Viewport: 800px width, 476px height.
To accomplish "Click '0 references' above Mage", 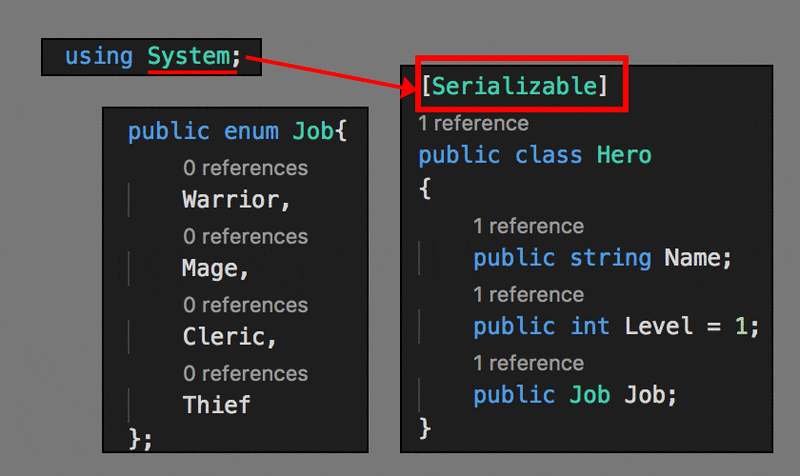I will (245, 237).
